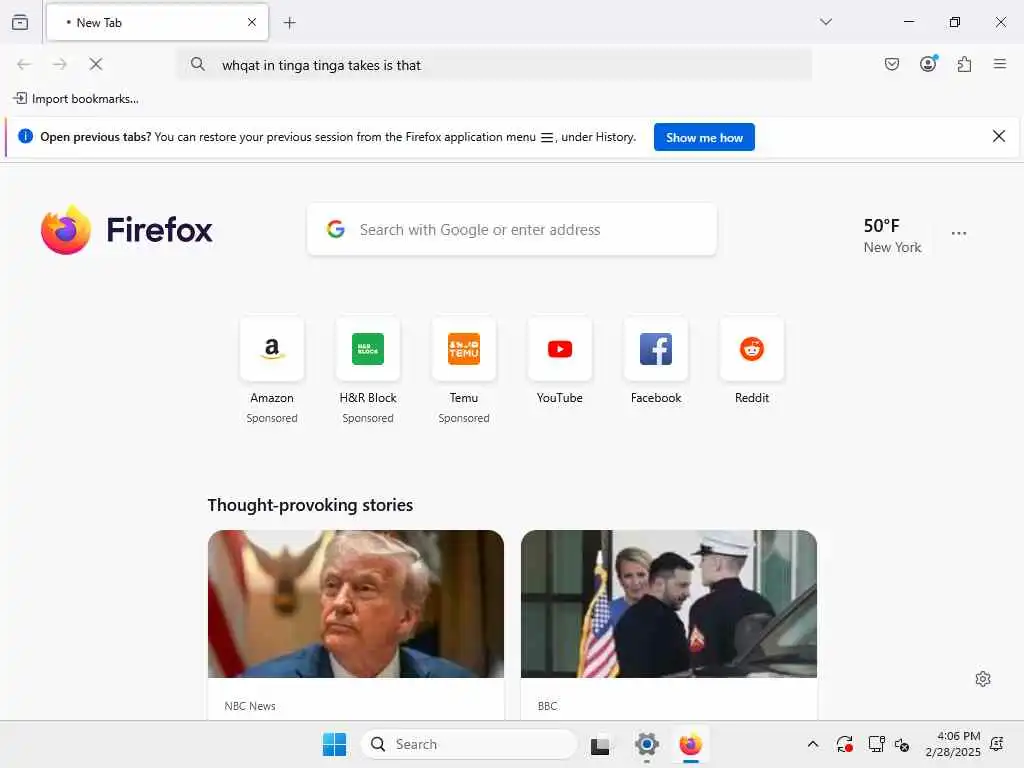Click the info icon in notification bar
Viewport: 1024px width, 768px height.
[25, 136]
